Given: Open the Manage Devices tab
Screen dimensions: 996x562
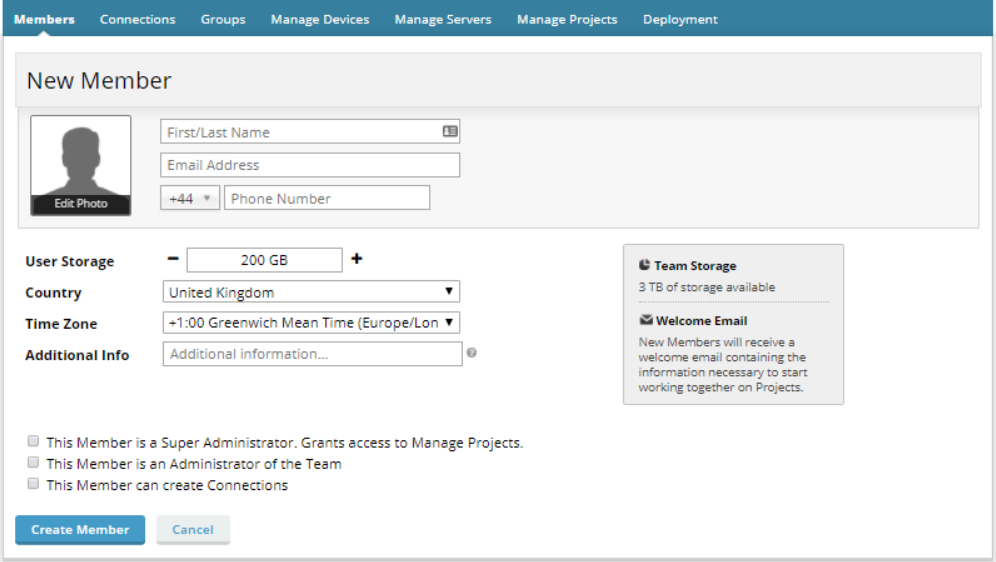Looking at the screenshot, I should (x=320, y=19).
